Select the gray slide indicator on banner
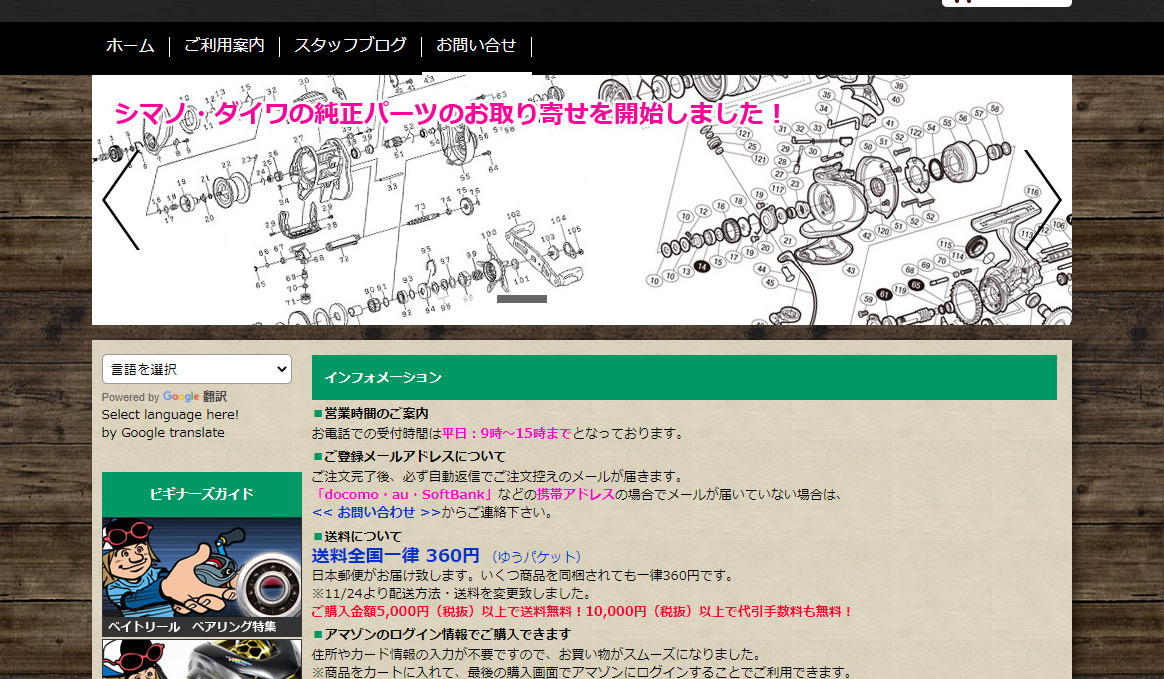Screen dimensions: 1164x679 click(522, 299)
